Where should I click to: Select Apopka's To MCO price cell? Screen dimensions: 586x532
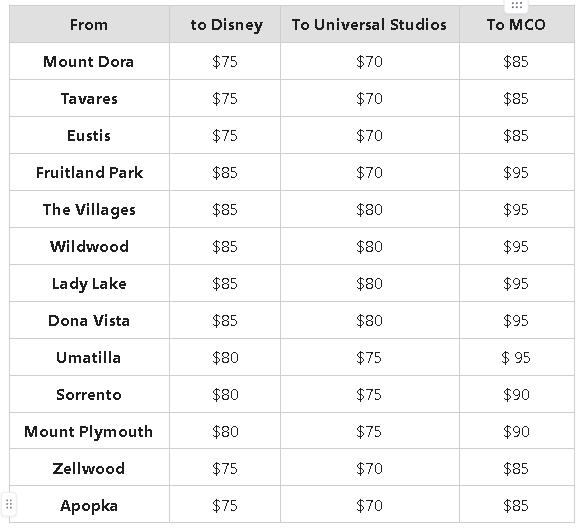pyautogui.click(x=517, y=504)
